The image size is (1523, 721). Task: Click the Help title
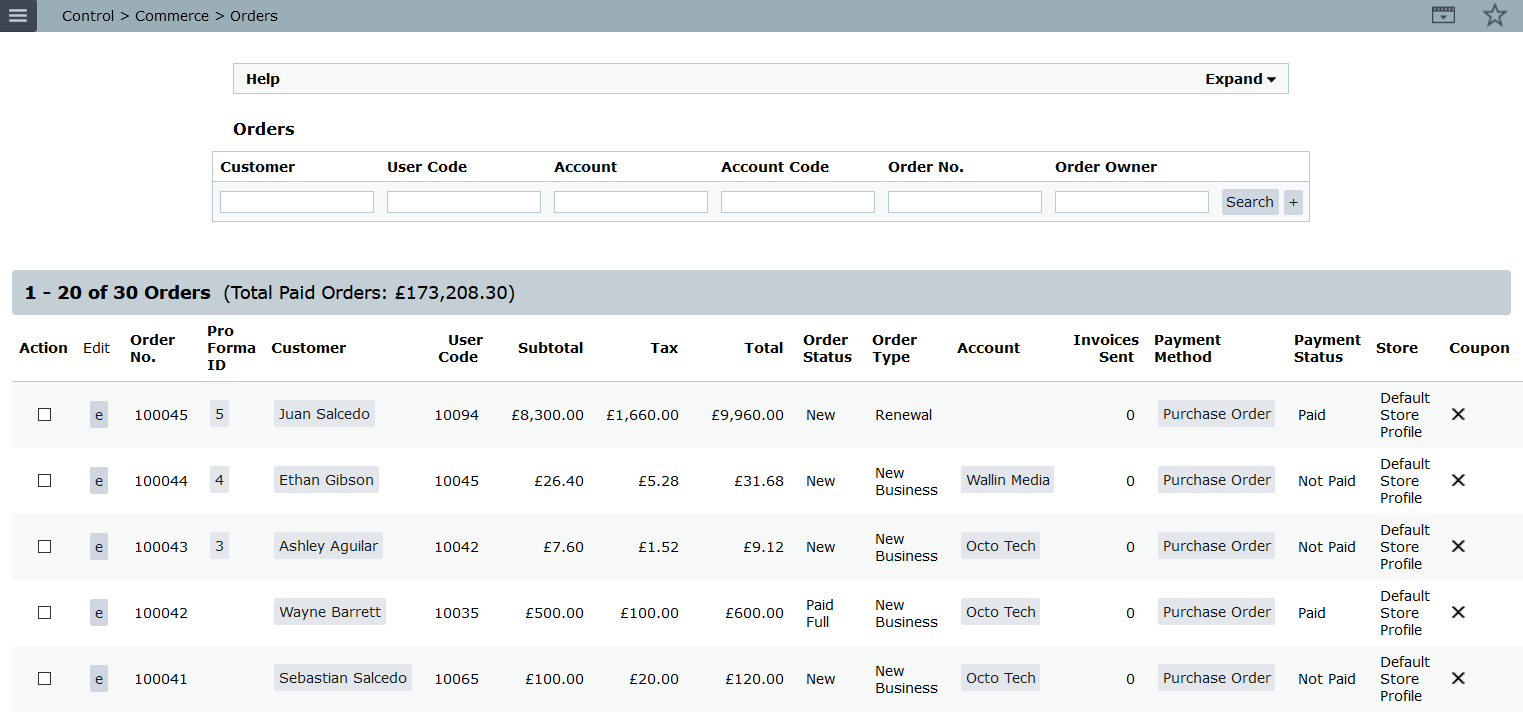(x=263, y=79)
